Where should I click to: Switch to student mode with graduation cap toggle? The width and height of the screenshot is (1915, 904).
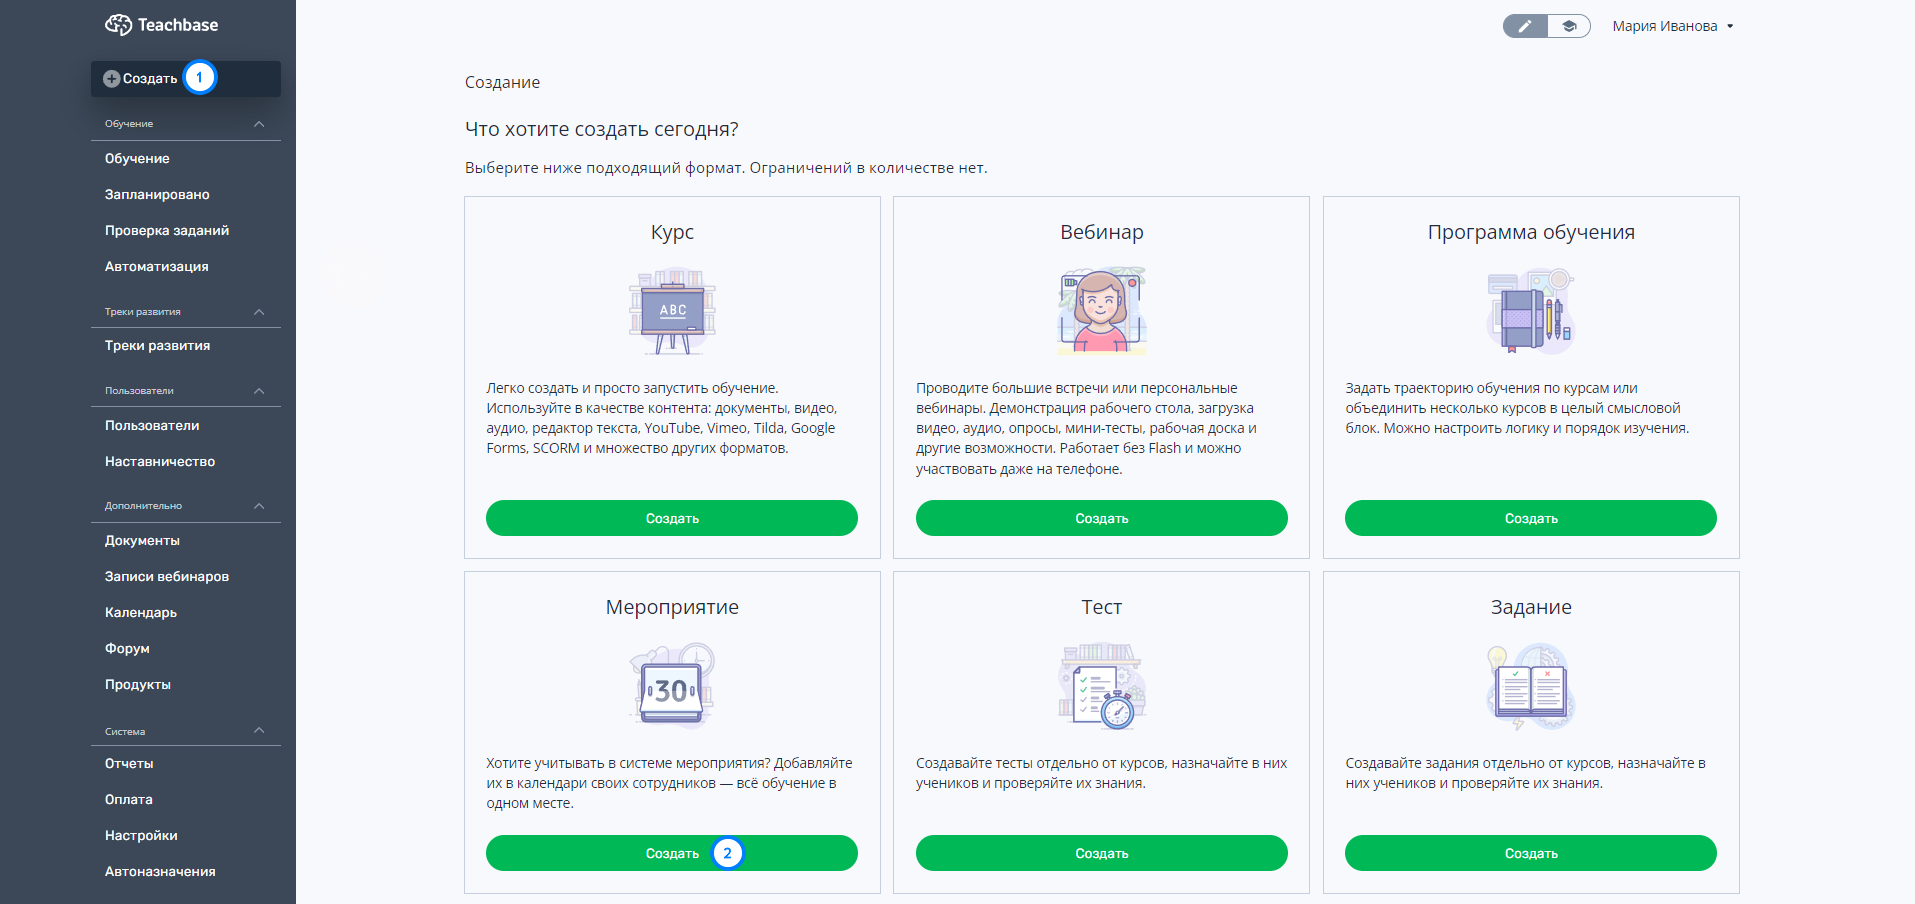(x=1569, y=26)
